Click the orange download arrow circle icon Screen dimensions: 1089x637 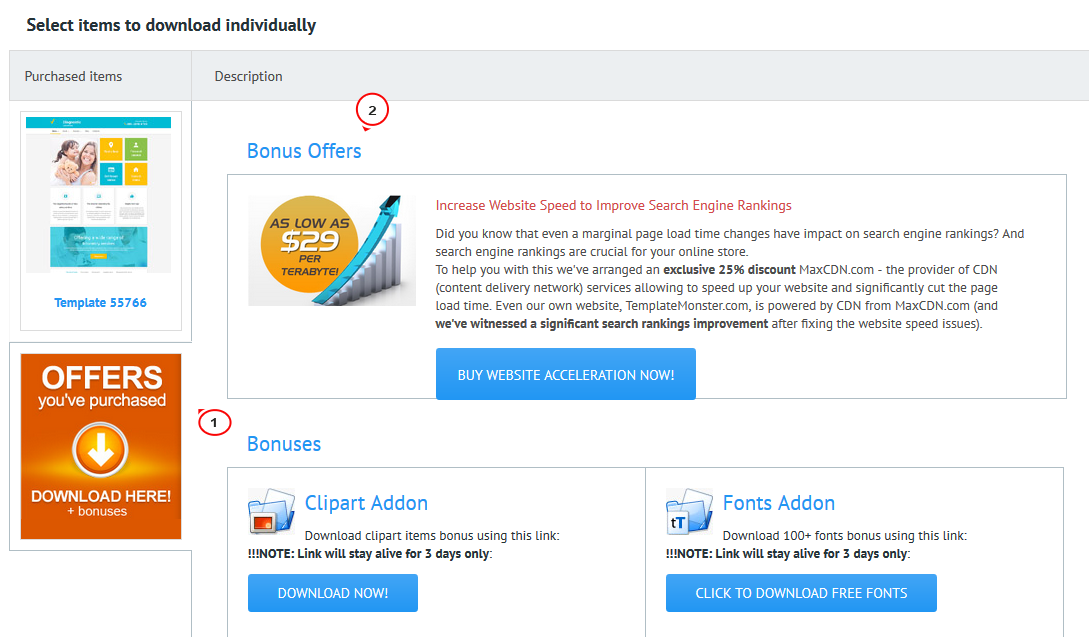[100, 450]
